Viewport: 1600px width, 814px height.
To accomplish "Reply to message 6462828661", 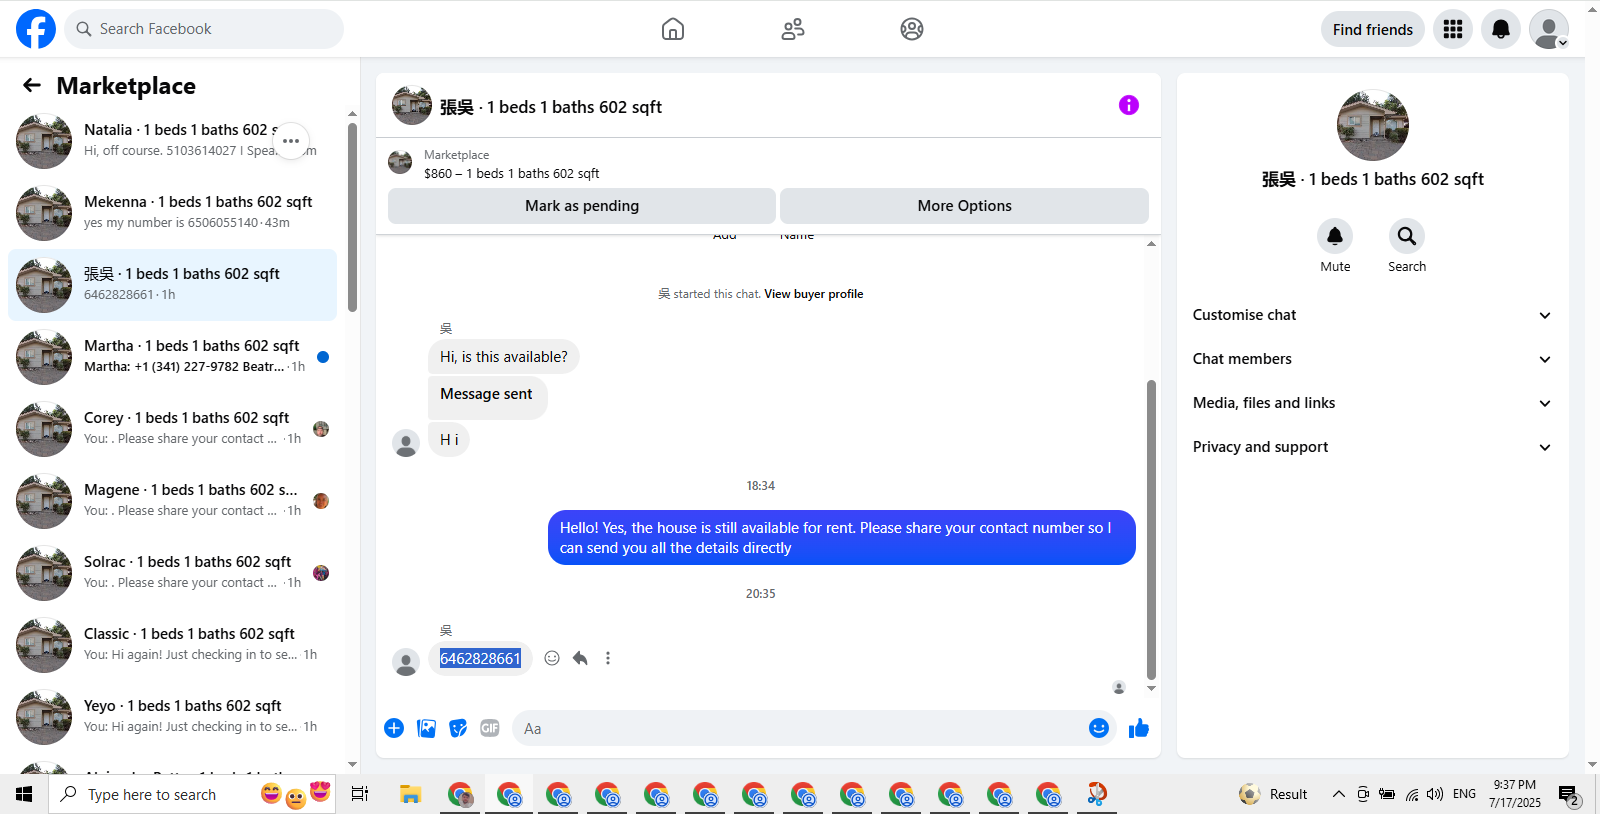I will [580, 658].
